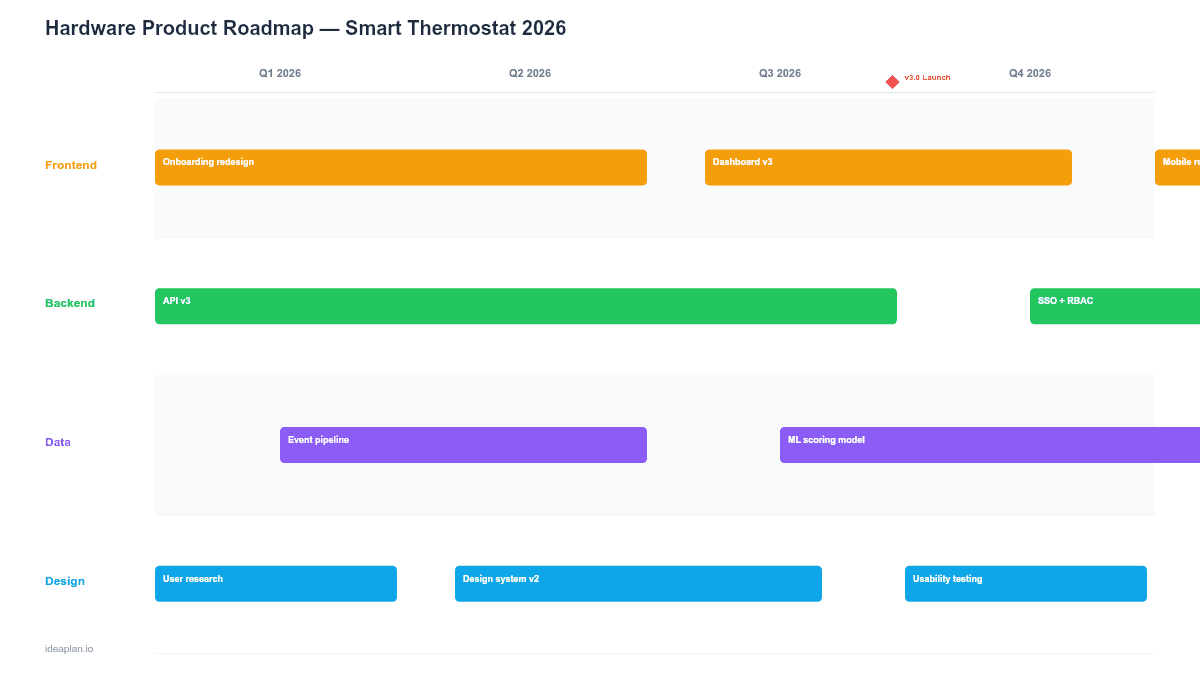
Task: Click the partially visible Mobile bar on the right
Action: click(x=1178, y=167)
